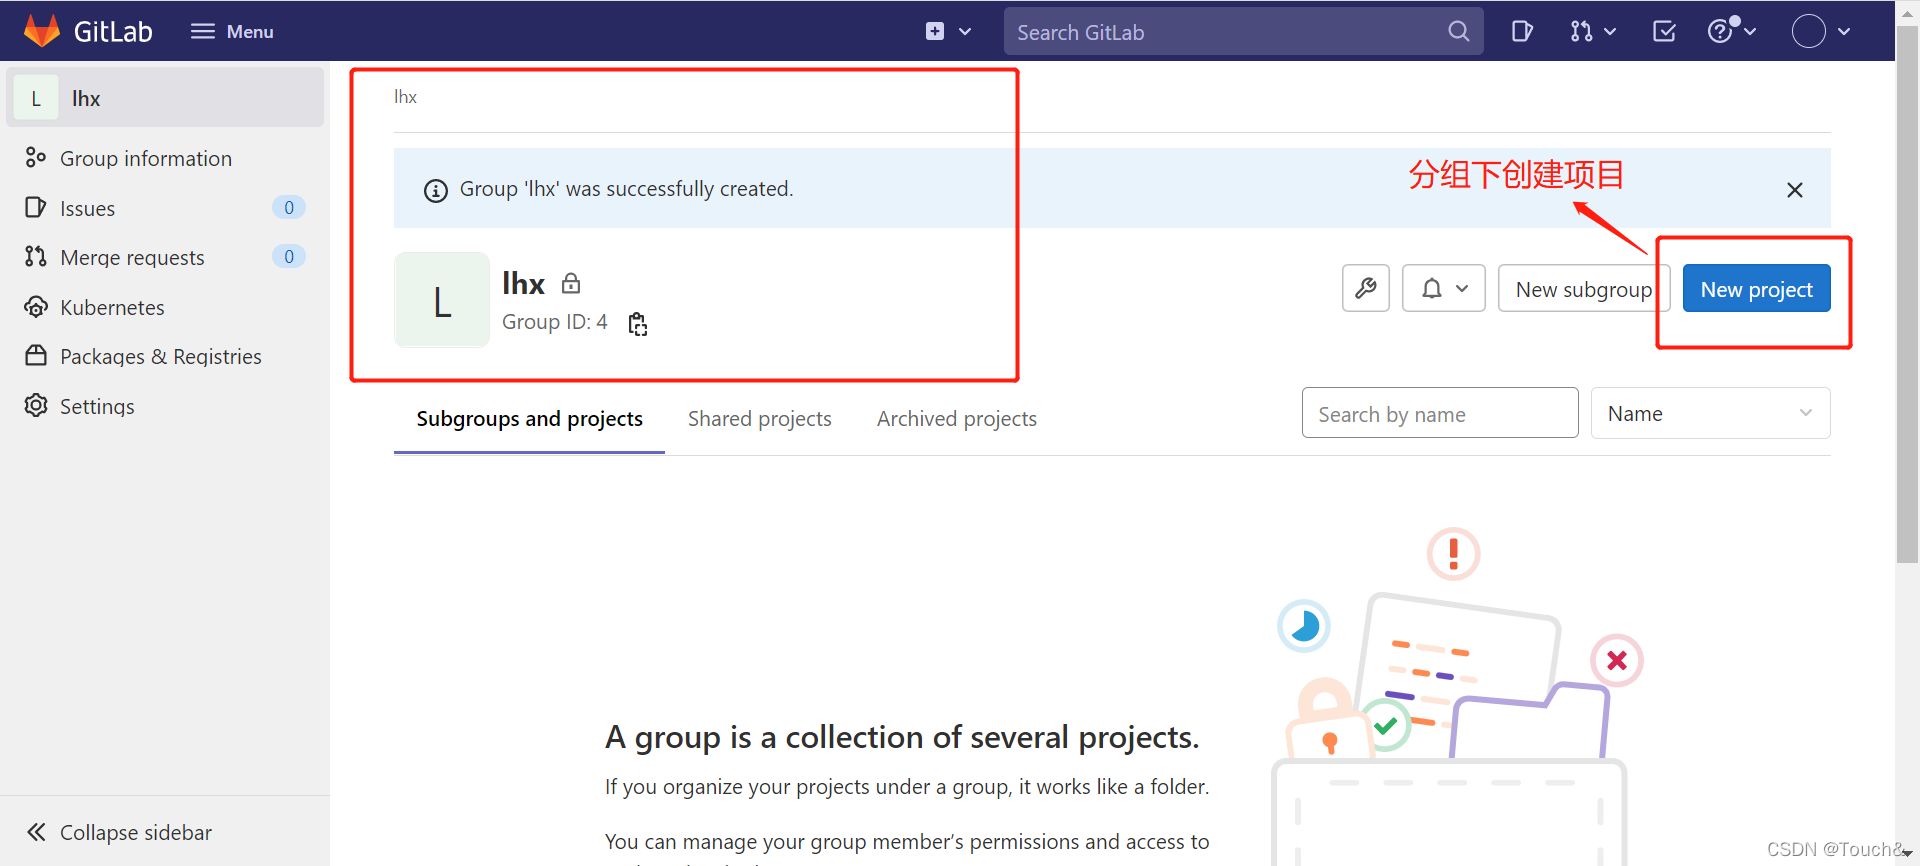This screenshot has width=1920, height=866.
Task: Click the lhx group heading
Action: [523, 283]
